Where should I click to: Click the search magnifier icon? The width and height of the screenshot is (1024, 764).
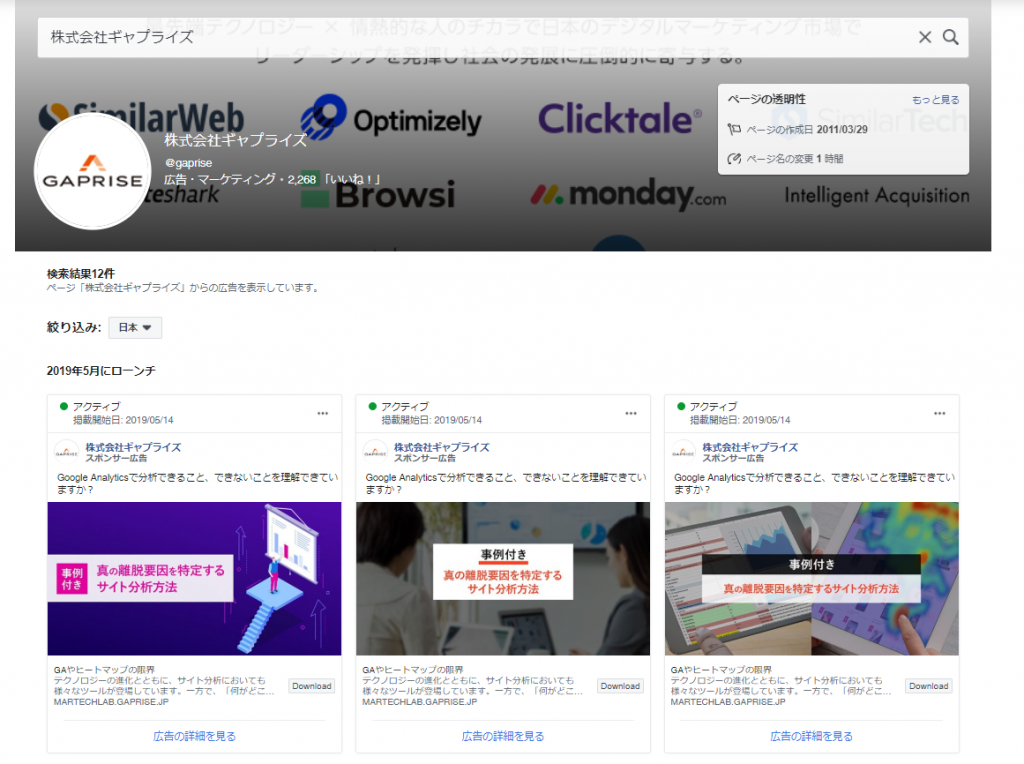(x=950, y=37)
